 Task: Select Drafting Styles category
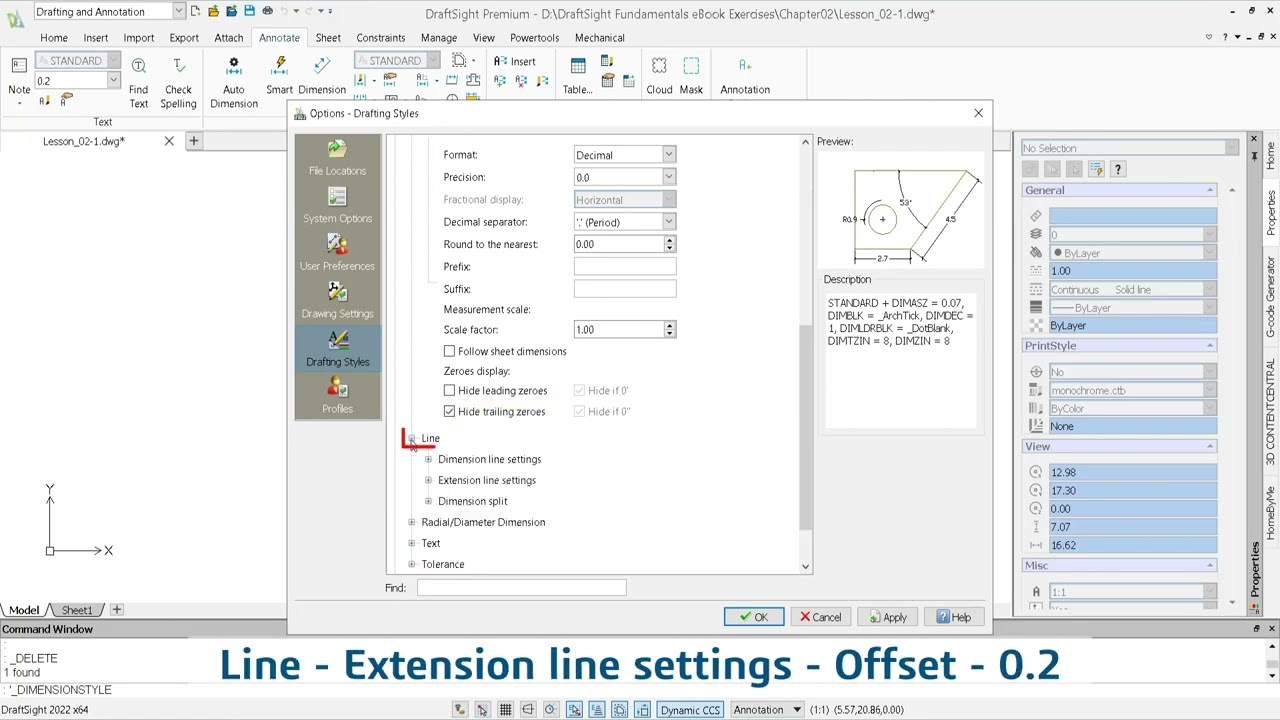click(337, 348)
